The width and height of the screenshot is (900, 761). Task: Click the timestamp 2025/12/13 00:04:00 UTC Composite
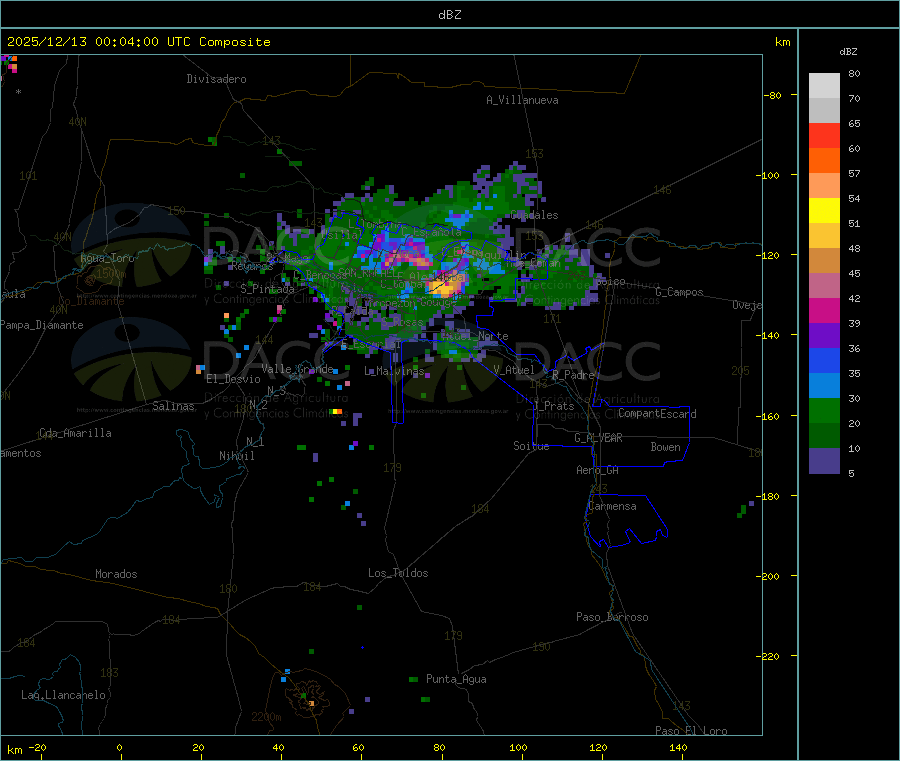tap(138, 42)
